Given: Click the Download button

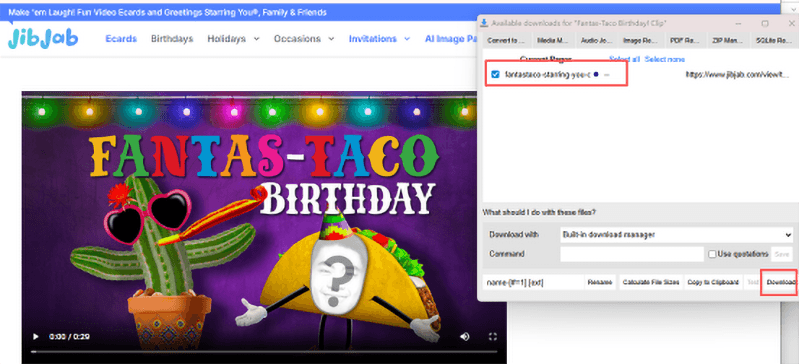Looking at the screenshot, I should (x=781, y=282).
